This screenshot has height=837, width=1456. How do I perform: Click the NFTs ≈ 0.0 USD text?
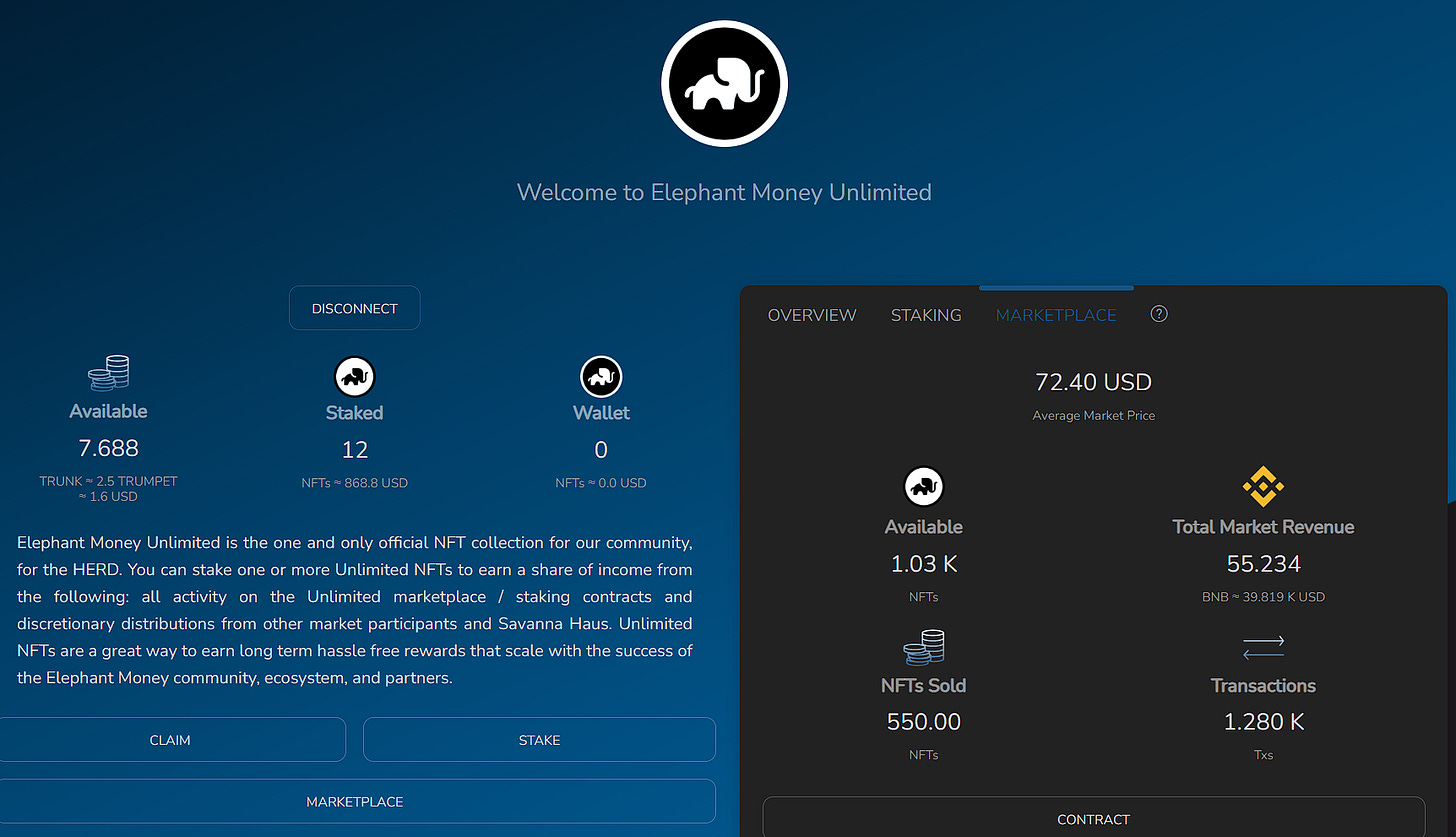601,483
